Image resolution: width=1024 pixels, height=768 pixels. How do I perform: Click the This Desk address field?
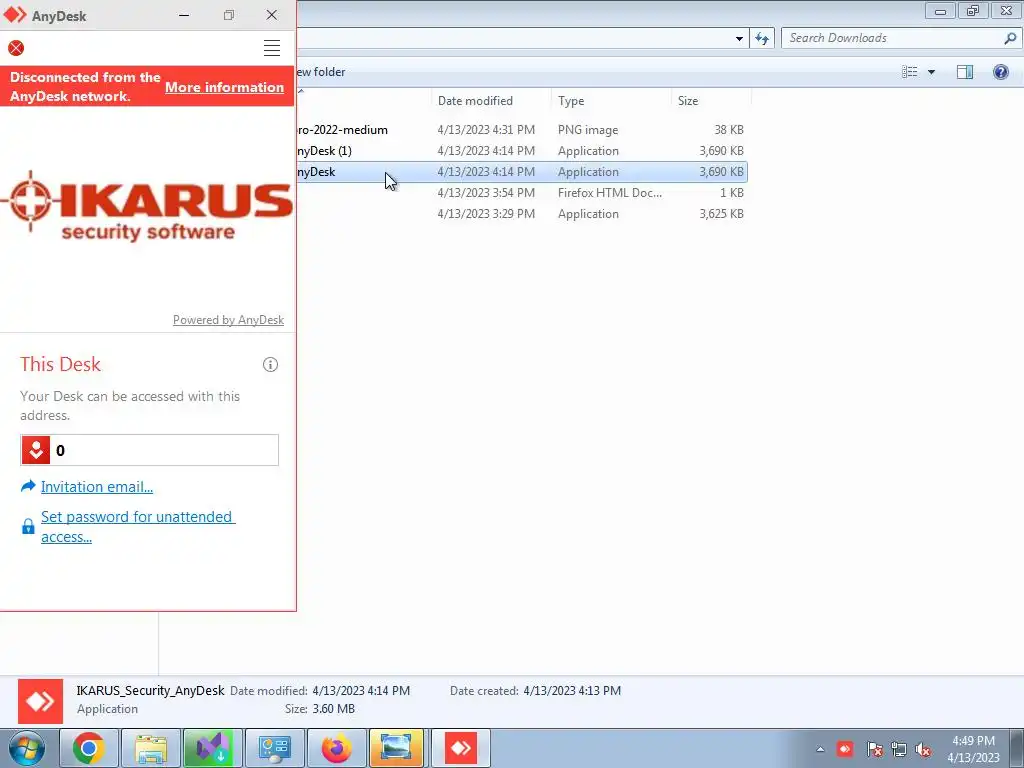pos(150,450)
